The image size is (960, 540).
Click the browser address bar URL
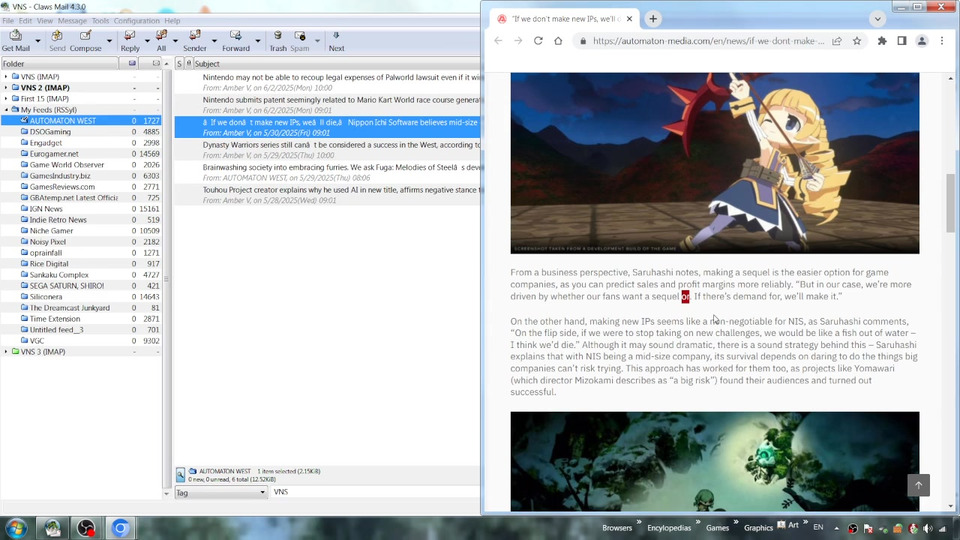point(709,41)
